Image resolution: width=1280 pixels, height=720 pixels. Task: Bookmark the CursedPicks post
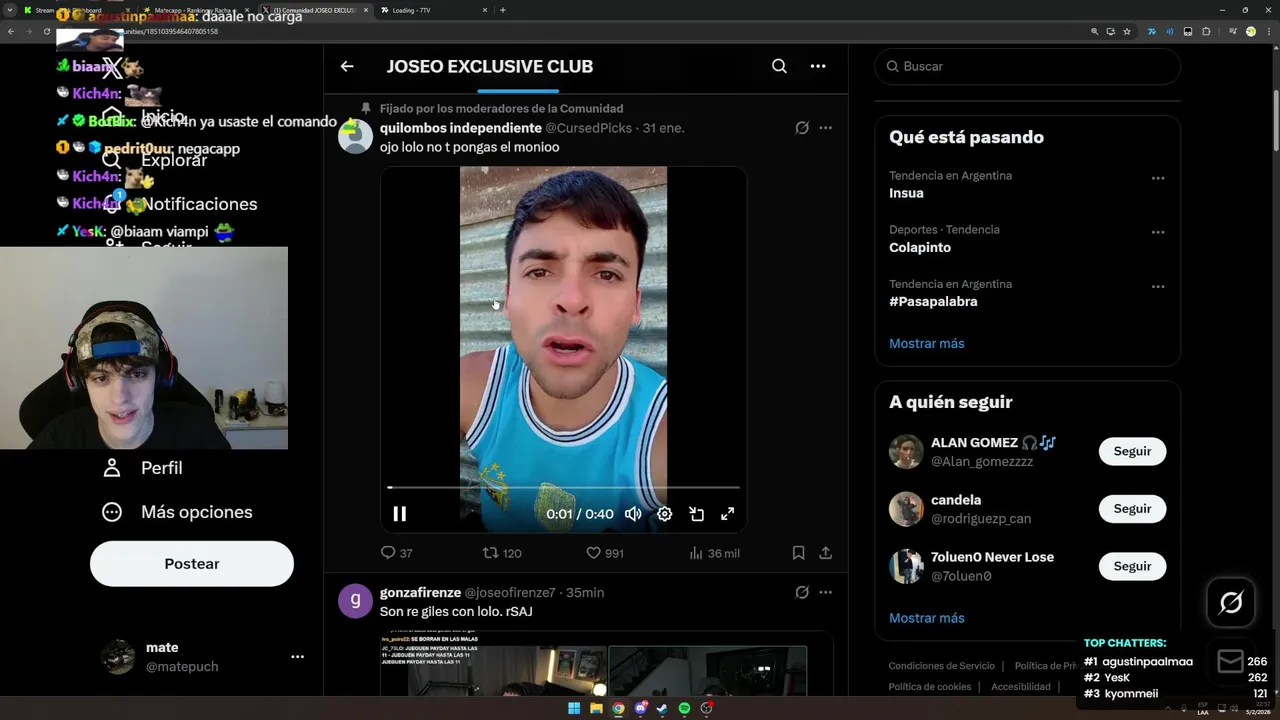[x=798, y=553]
